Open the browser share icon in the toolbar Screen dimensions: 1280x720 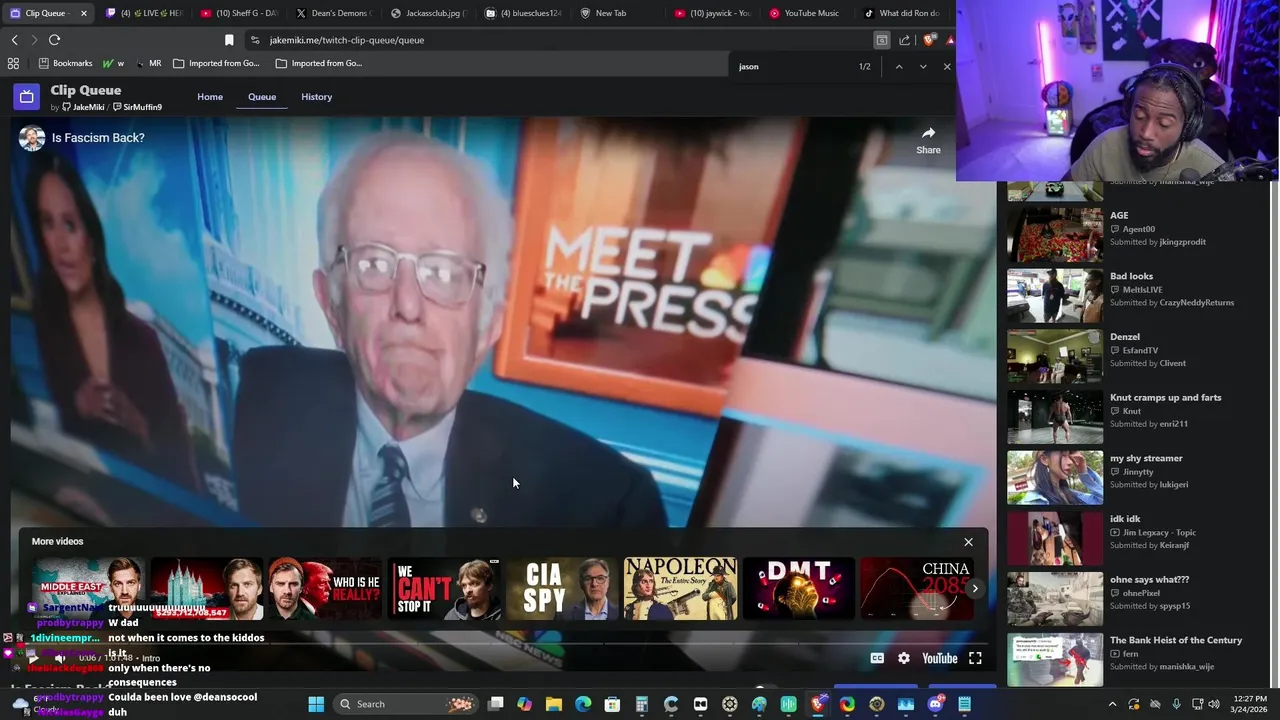pos(904,40)
